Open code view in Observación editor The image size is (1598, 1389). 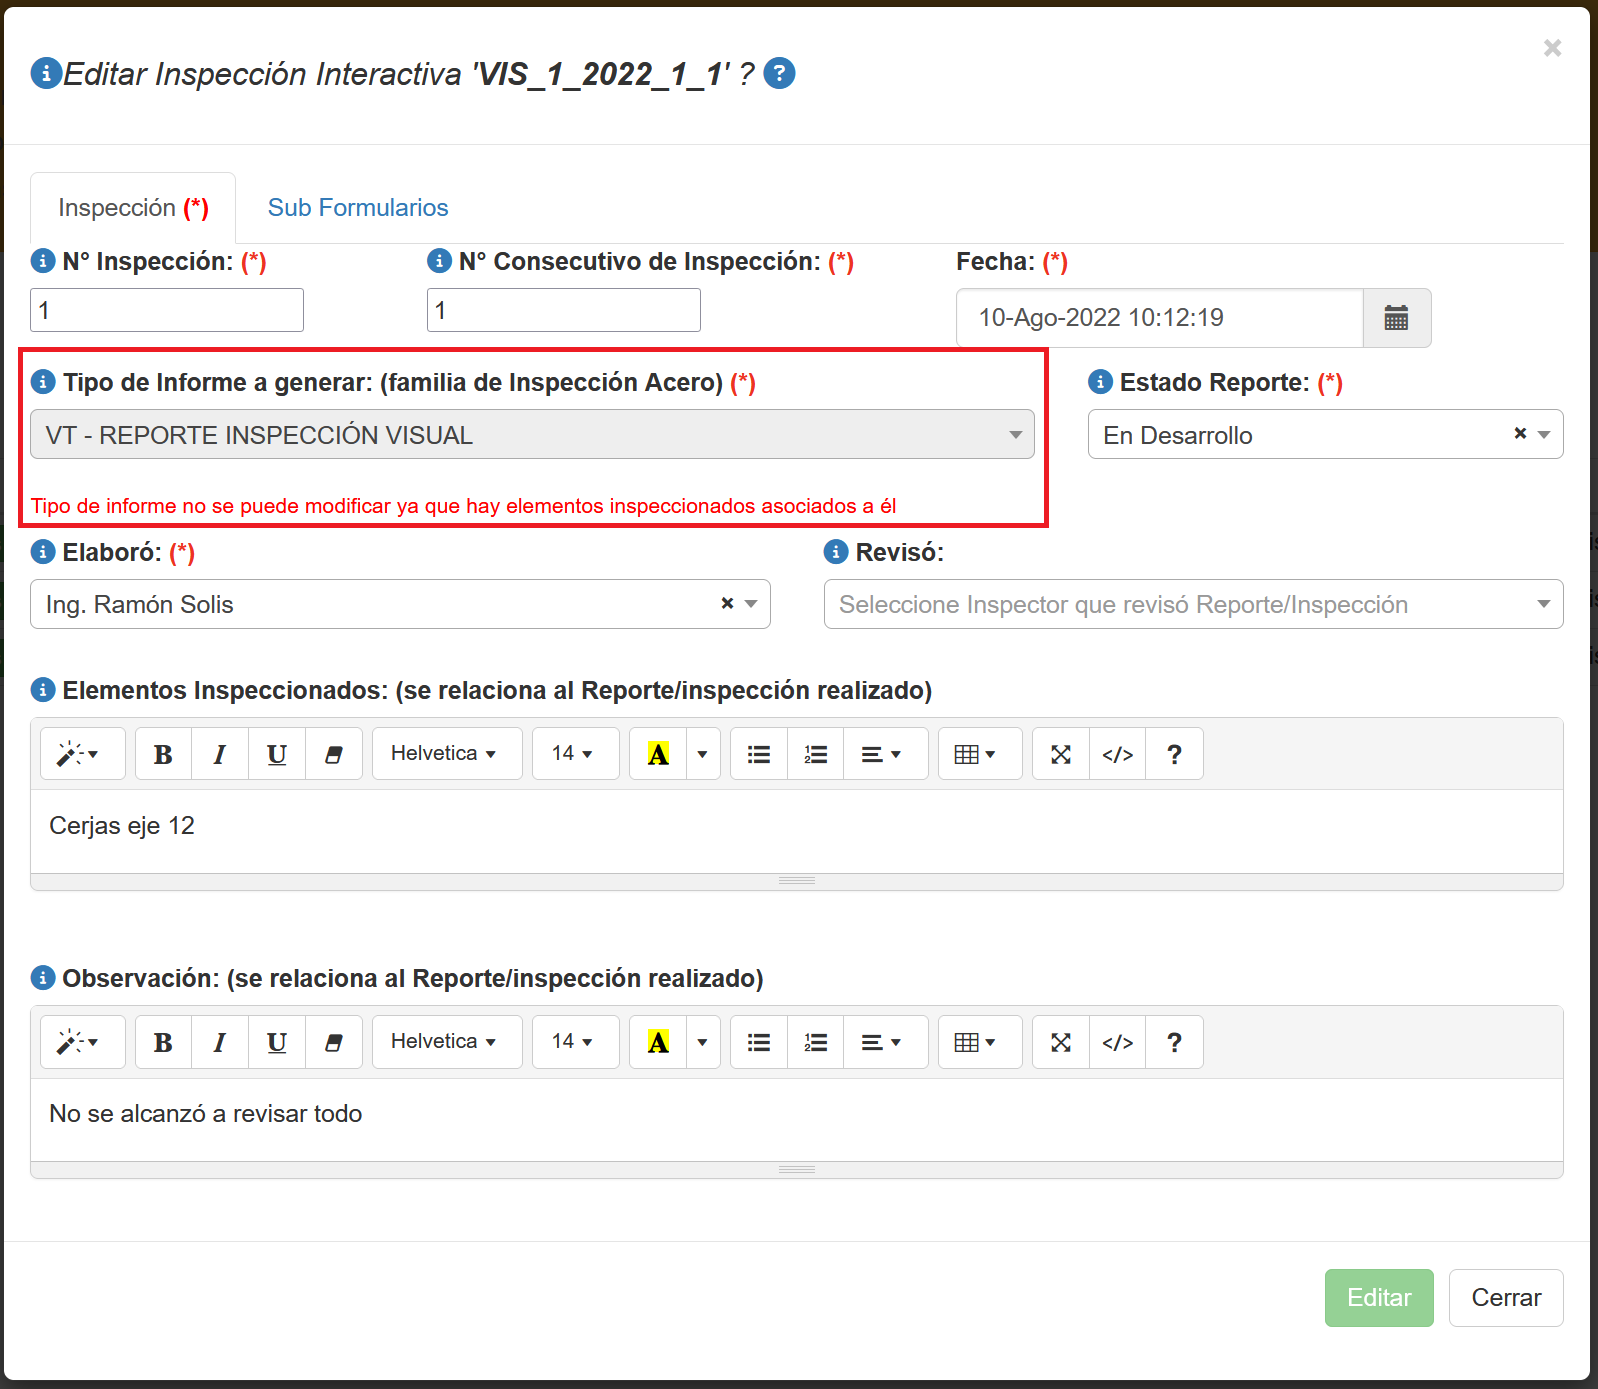pos(1117,1042)
